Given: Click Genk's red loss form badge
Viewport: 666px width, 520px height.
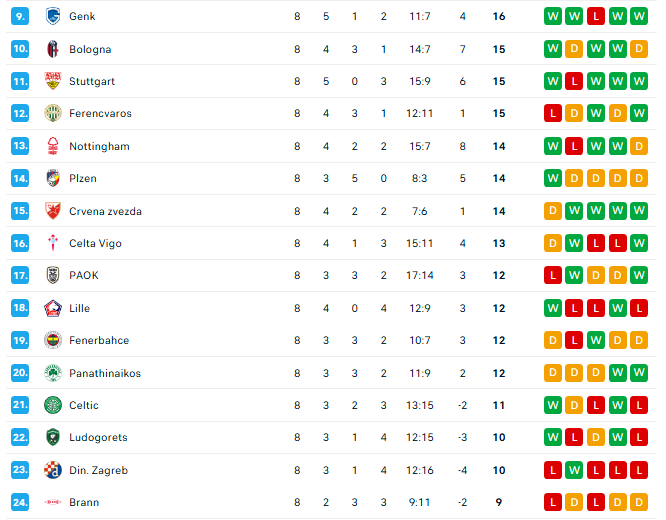Looking at the screenshot, I should [x=596, y=16].
